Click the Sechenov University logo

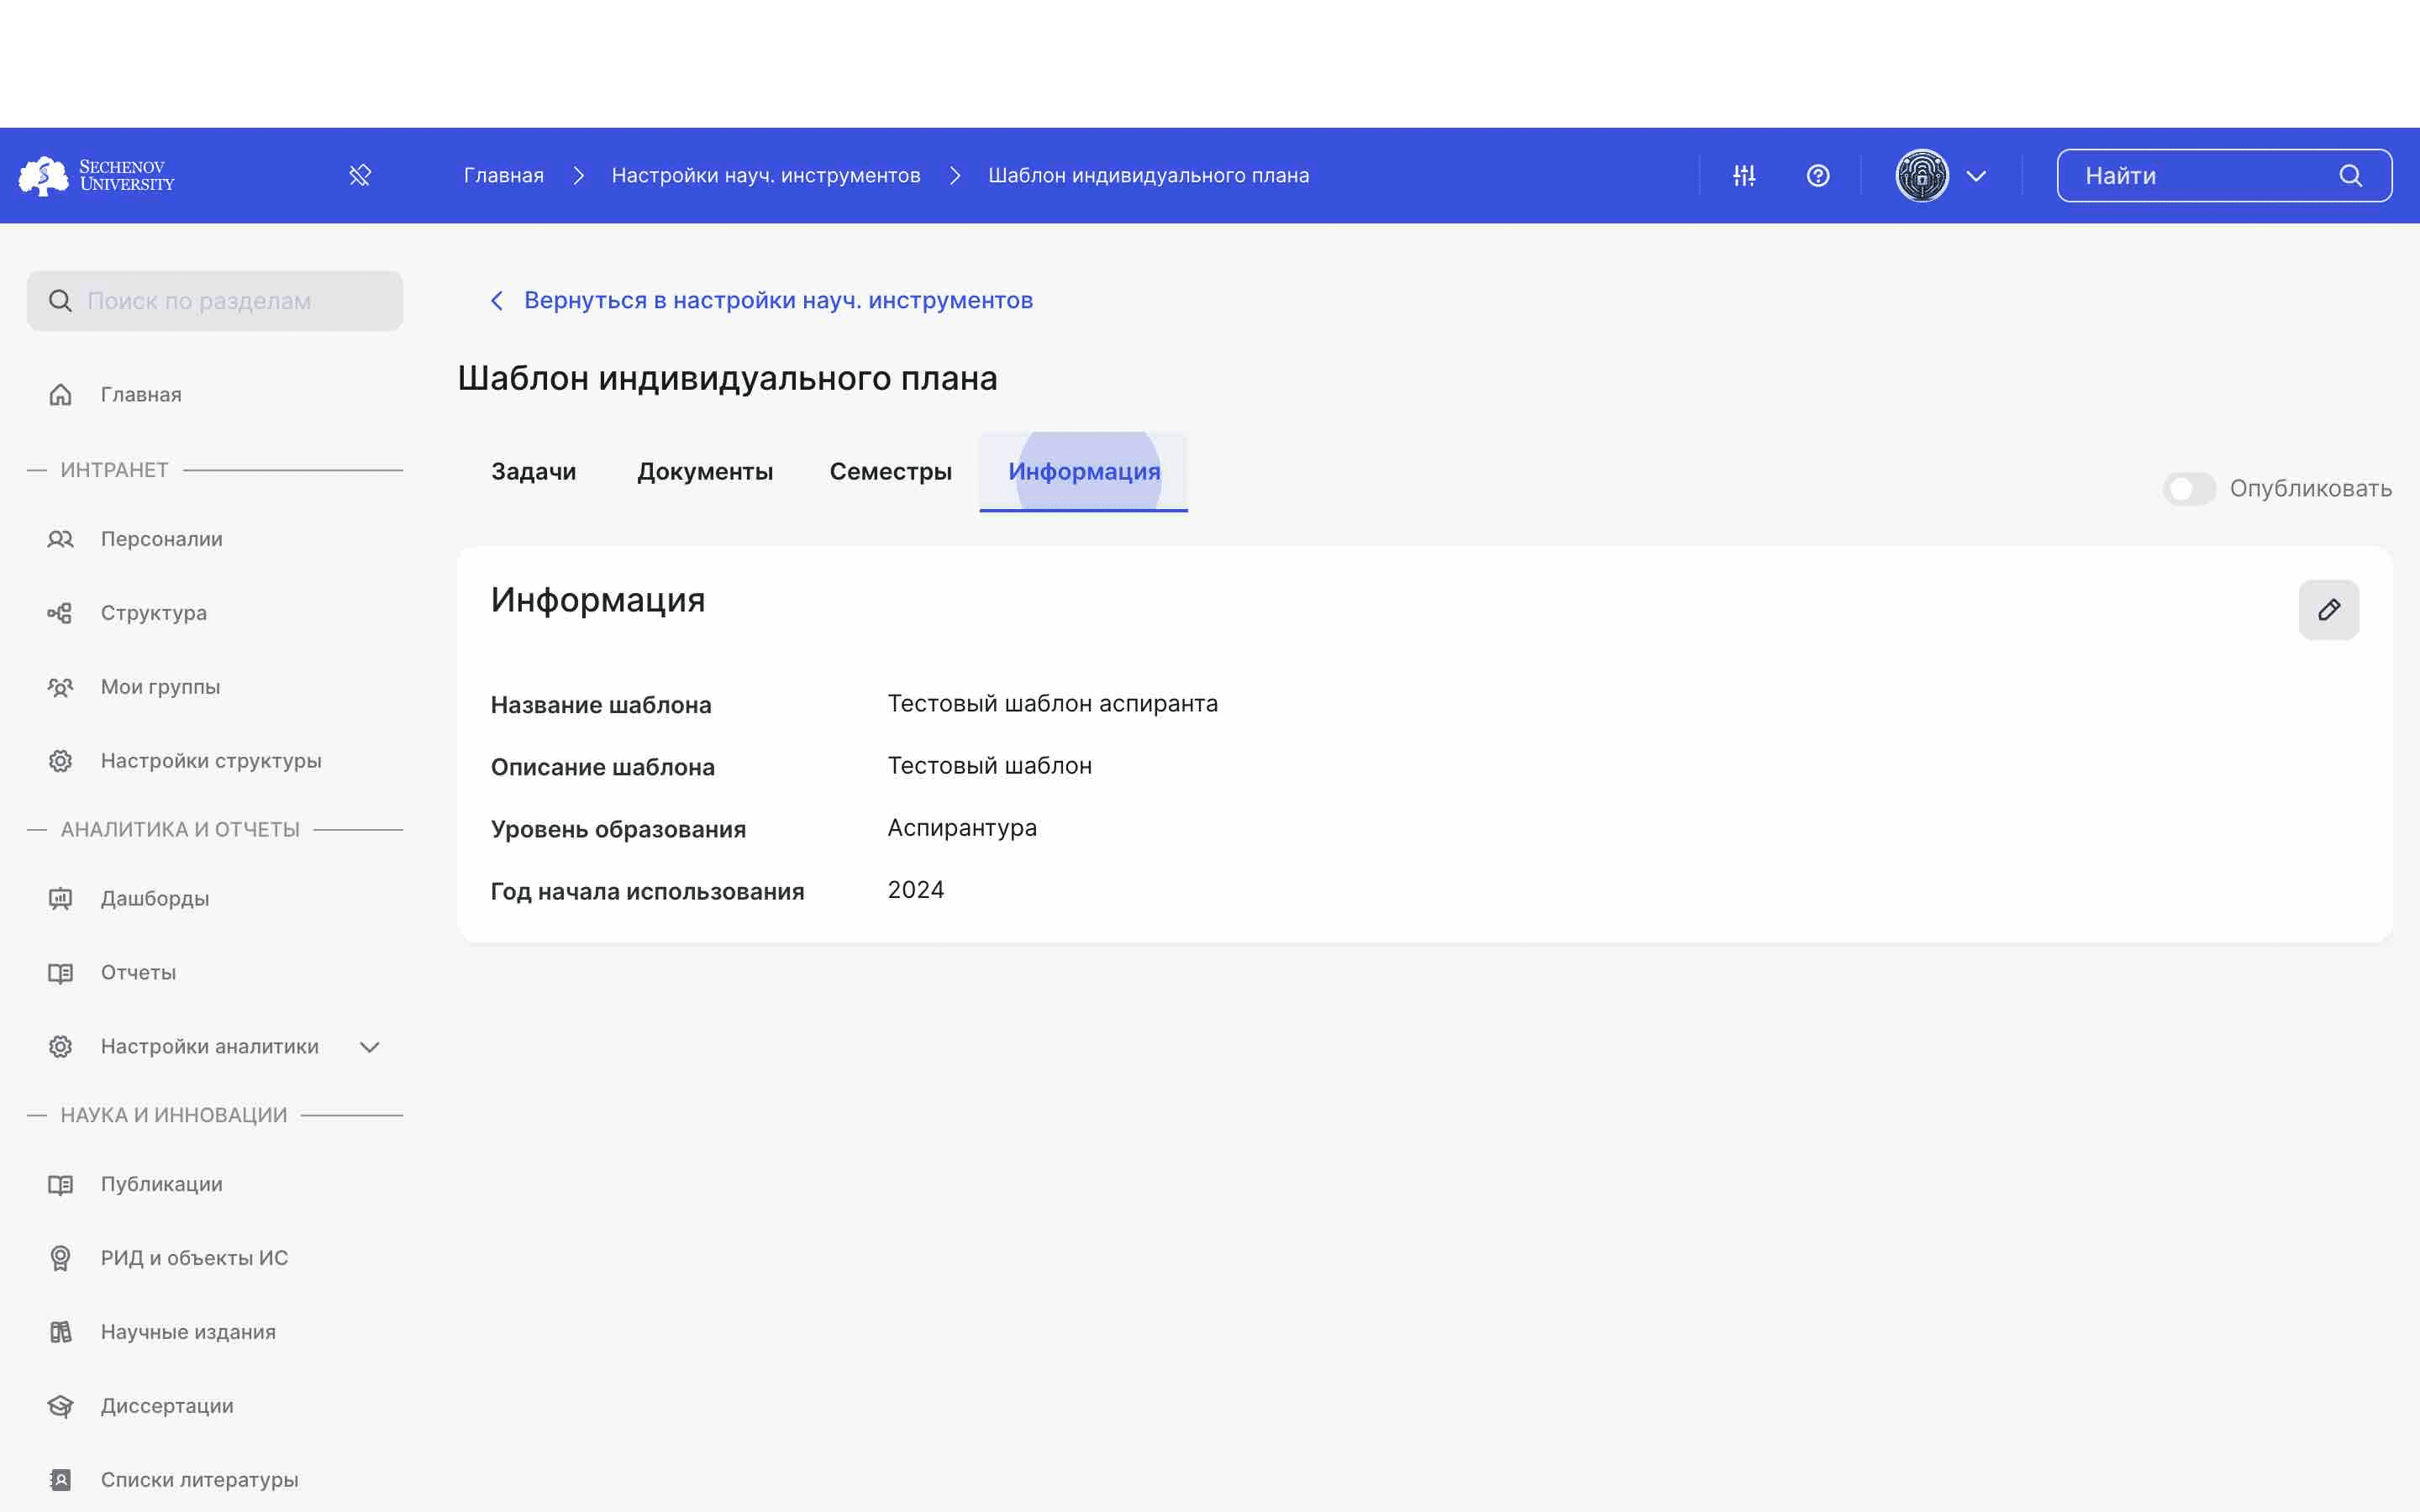[96, 175]
